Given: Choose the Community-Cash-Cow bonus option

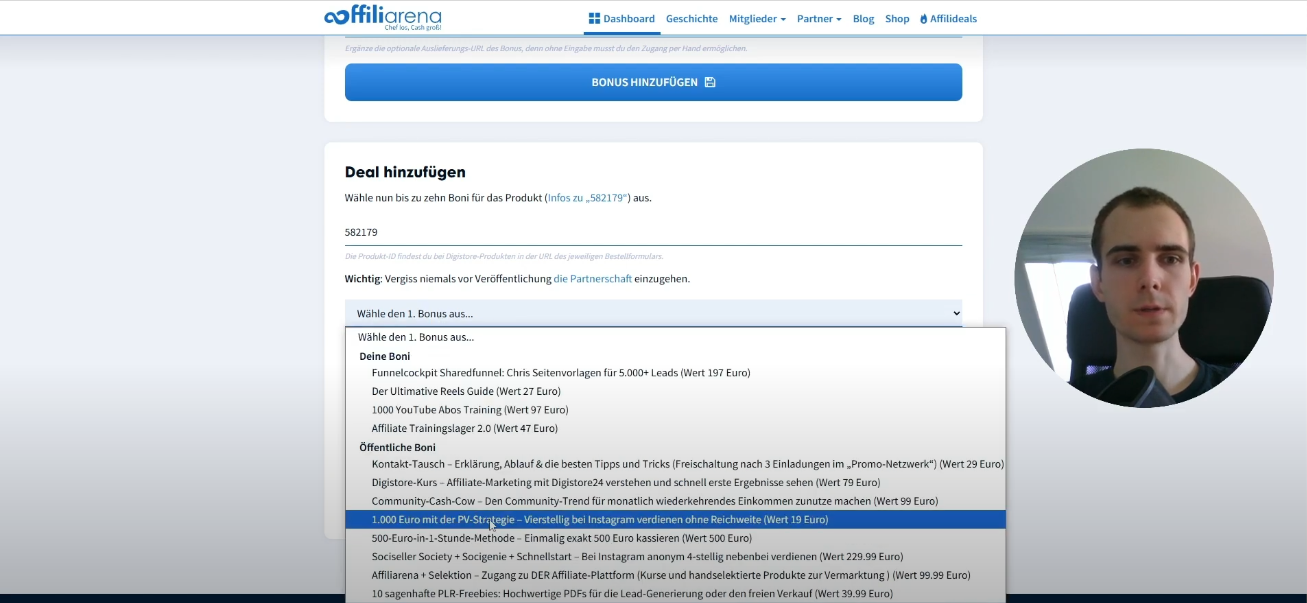Looking at the screenshot, I should (675, 501).
